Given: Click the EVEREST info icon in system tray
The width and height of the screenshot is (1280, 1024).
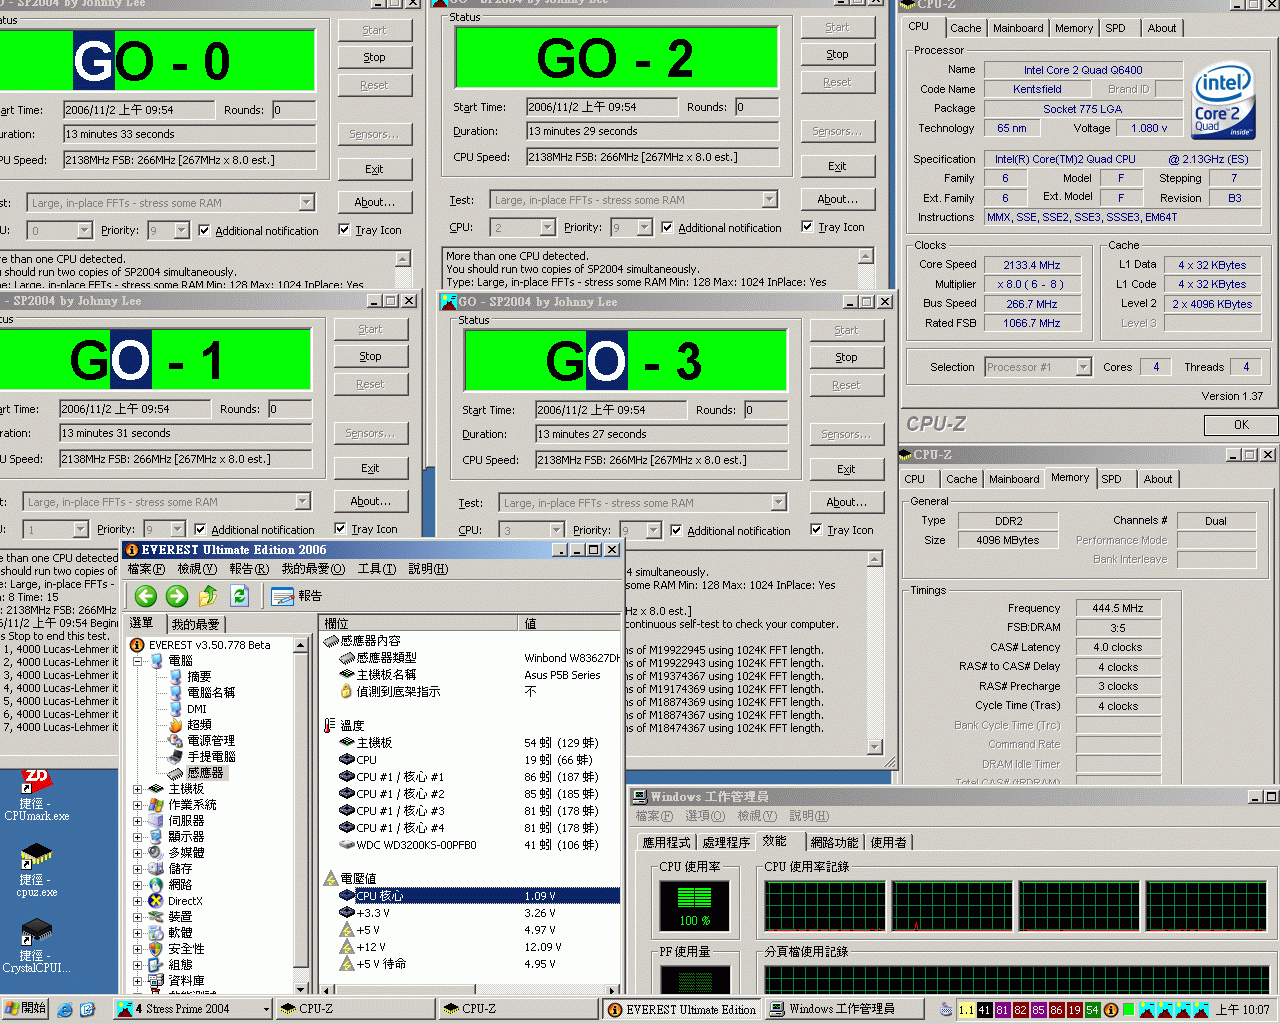Looking at the screenshot, I should 1111,1010.
